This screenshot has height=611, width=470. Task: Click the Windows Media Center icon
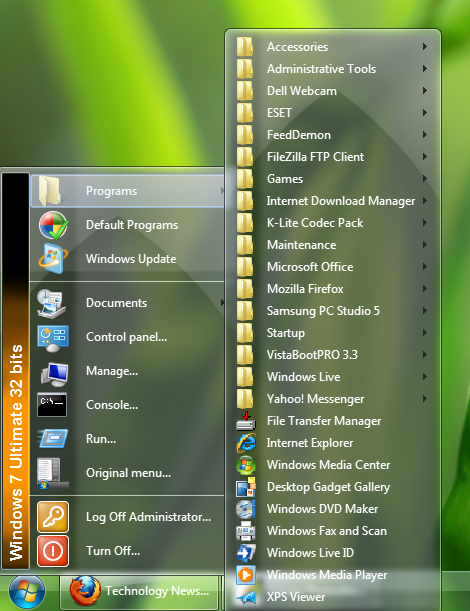[246, 465]
